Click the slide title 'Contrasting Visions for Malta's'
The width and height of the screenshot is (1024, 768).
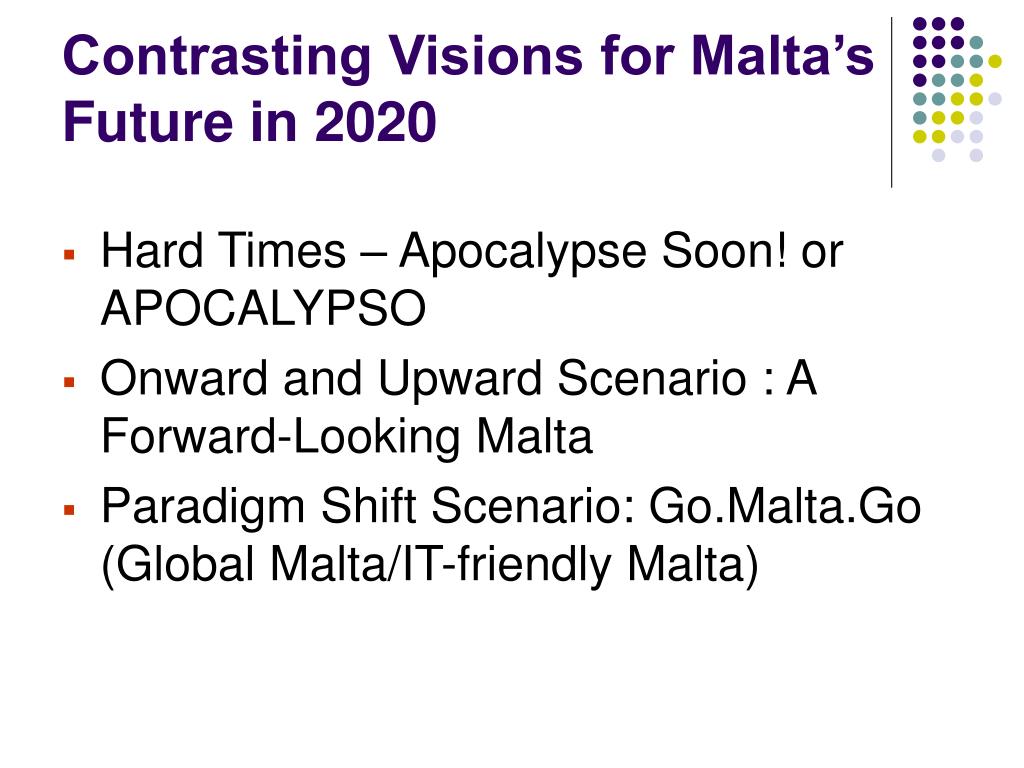(x=468, y=56)
